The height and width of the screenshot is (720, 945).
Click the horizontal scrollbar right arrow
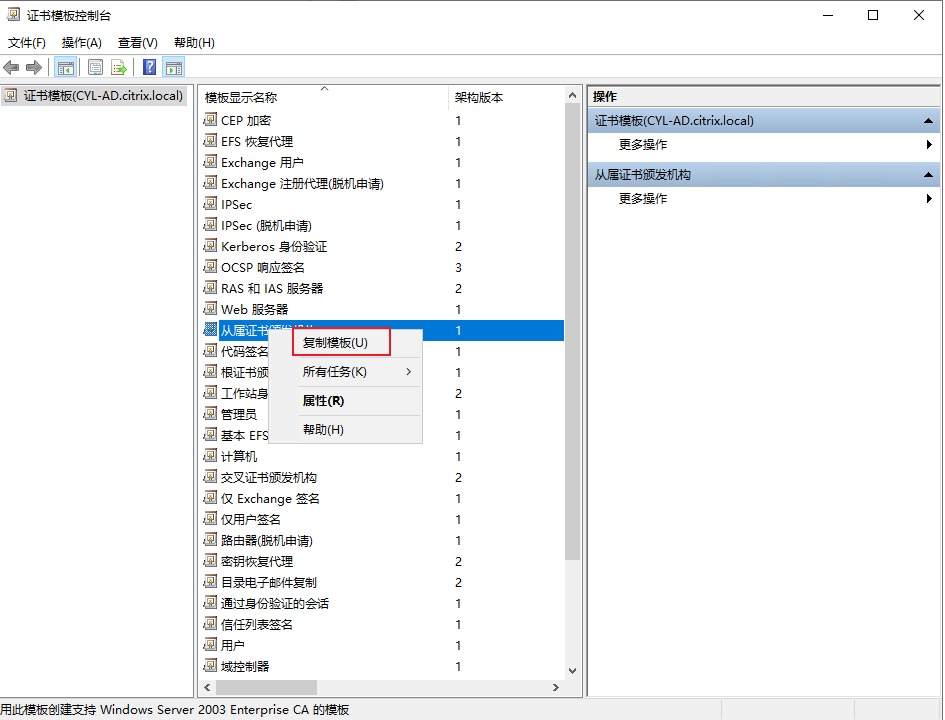556,688
